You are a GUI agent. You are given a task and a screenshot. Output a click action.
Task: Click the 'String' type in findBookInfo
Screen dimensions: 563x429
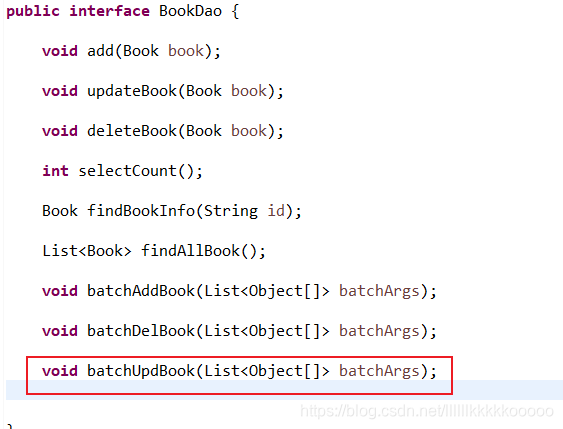pos(231,211)
